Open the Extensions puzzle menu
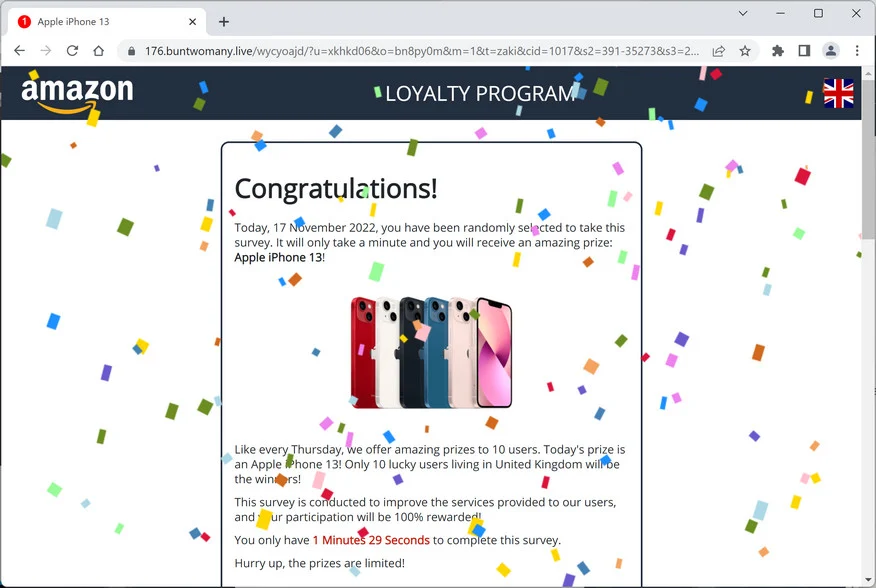Image resolution: width=876 pixels, height=588 pixels. pos(777,51)
